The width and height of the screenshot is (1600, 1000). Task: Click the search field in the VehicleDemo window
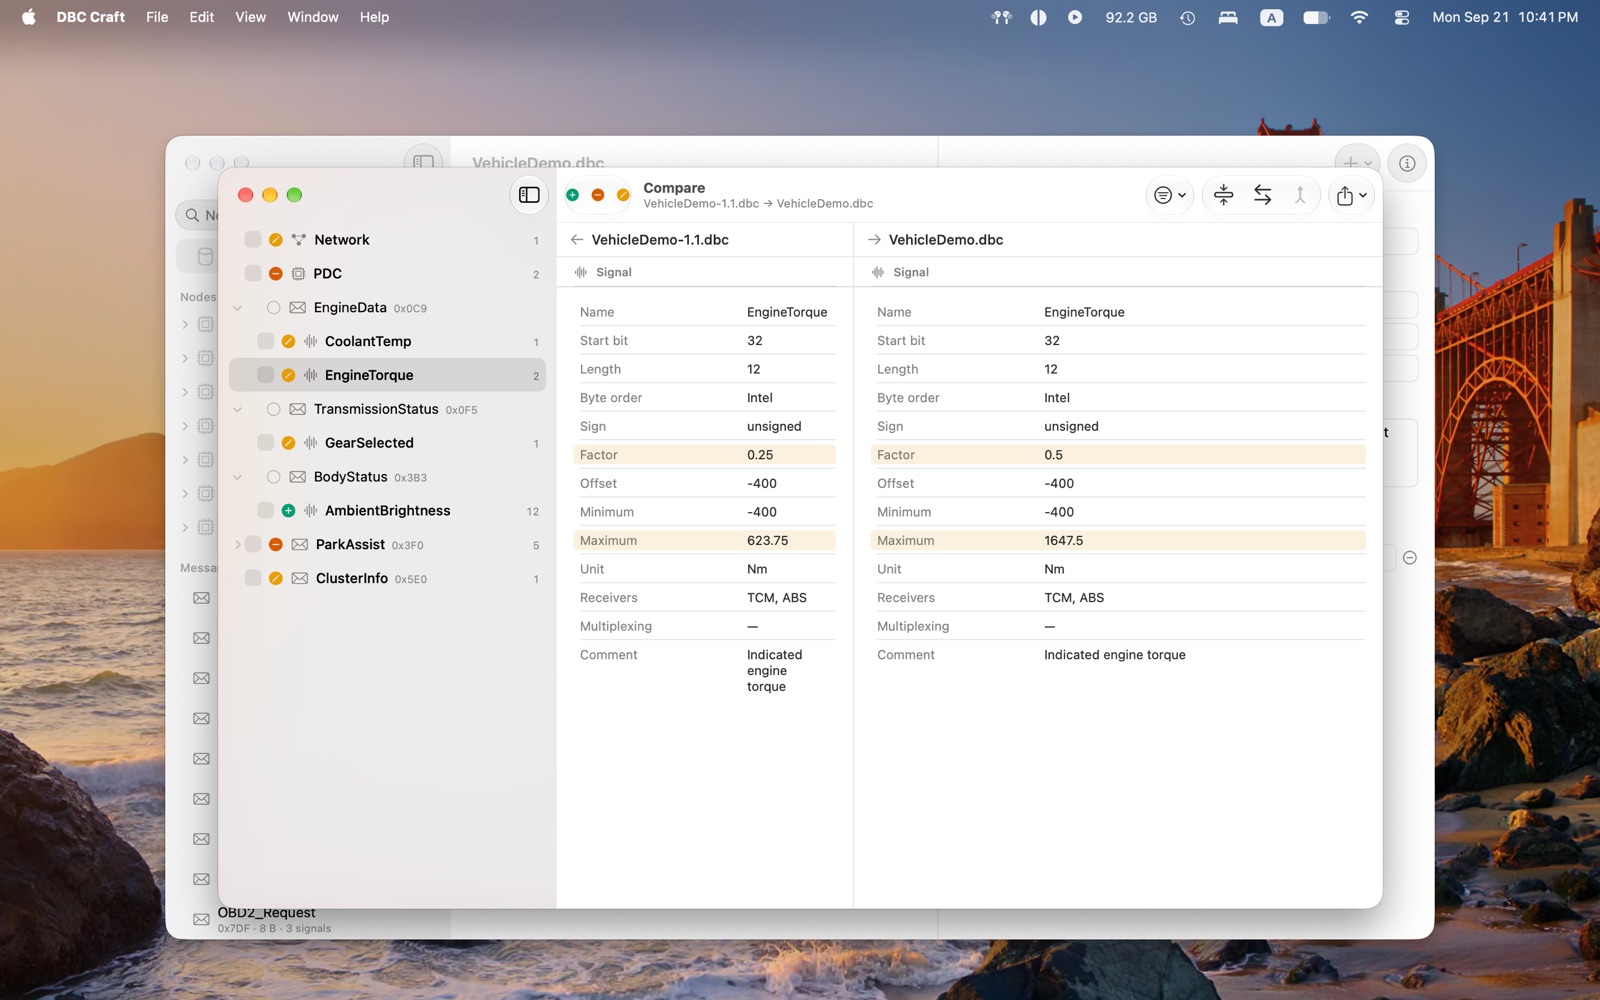pos(198,215)
